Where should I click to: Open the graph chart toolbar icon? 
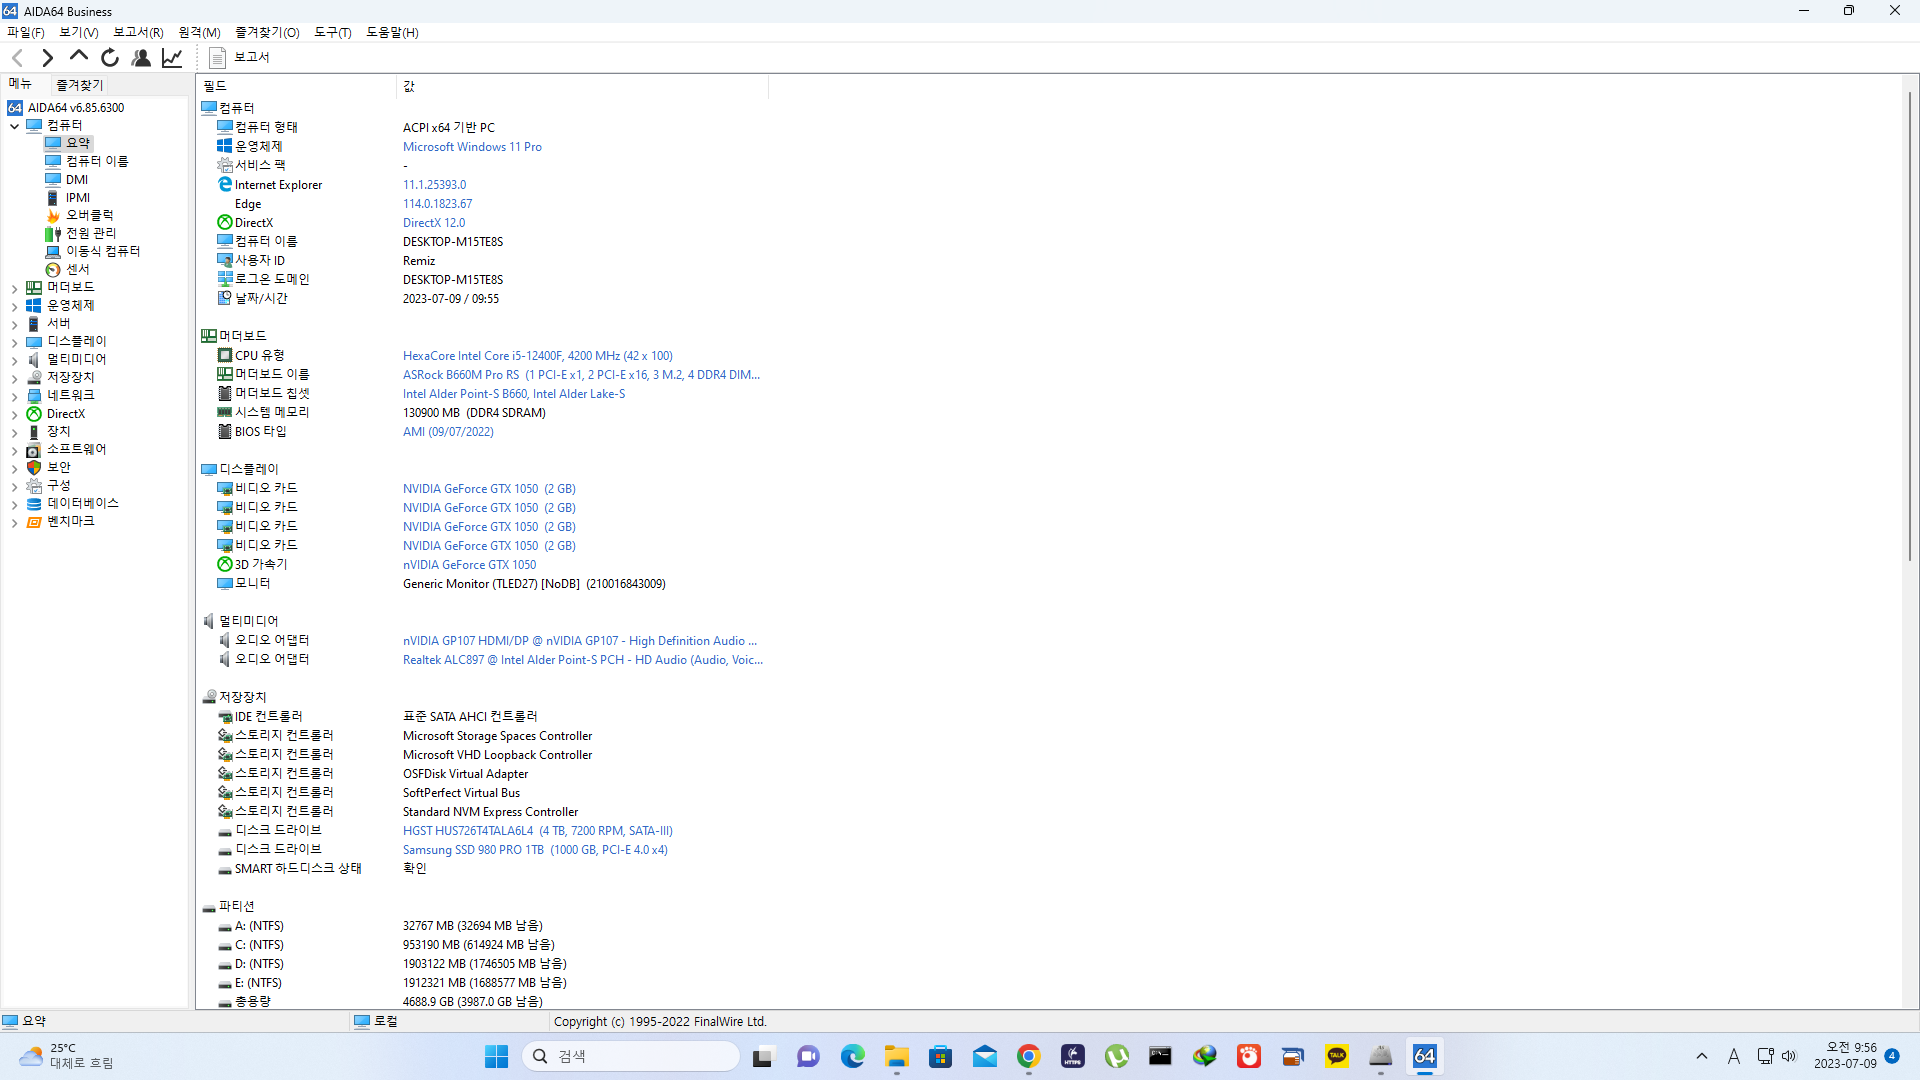pos(172,58)
